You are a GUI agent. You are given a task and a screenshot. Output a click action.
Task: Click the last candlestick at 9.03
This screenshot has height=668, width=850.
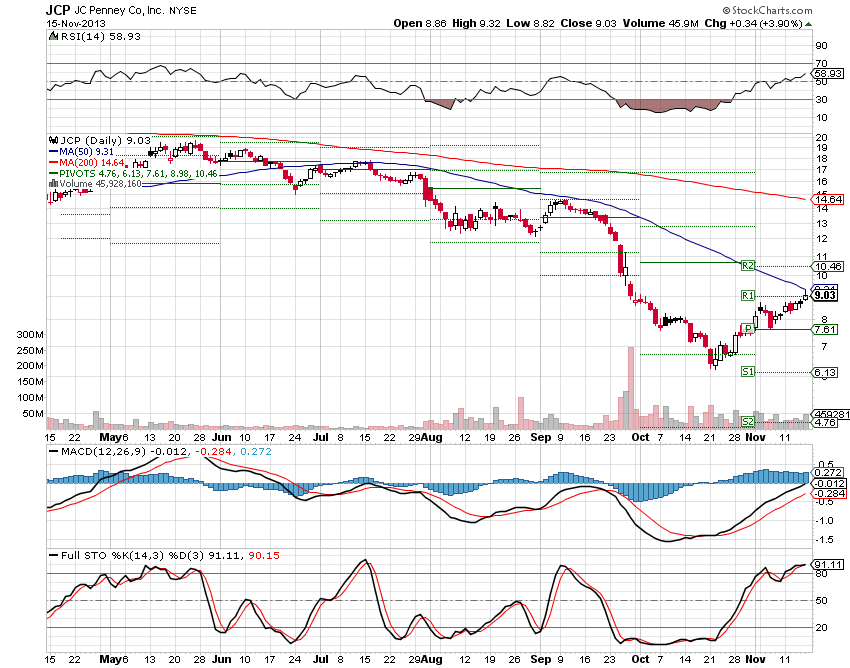pos(806,295)
